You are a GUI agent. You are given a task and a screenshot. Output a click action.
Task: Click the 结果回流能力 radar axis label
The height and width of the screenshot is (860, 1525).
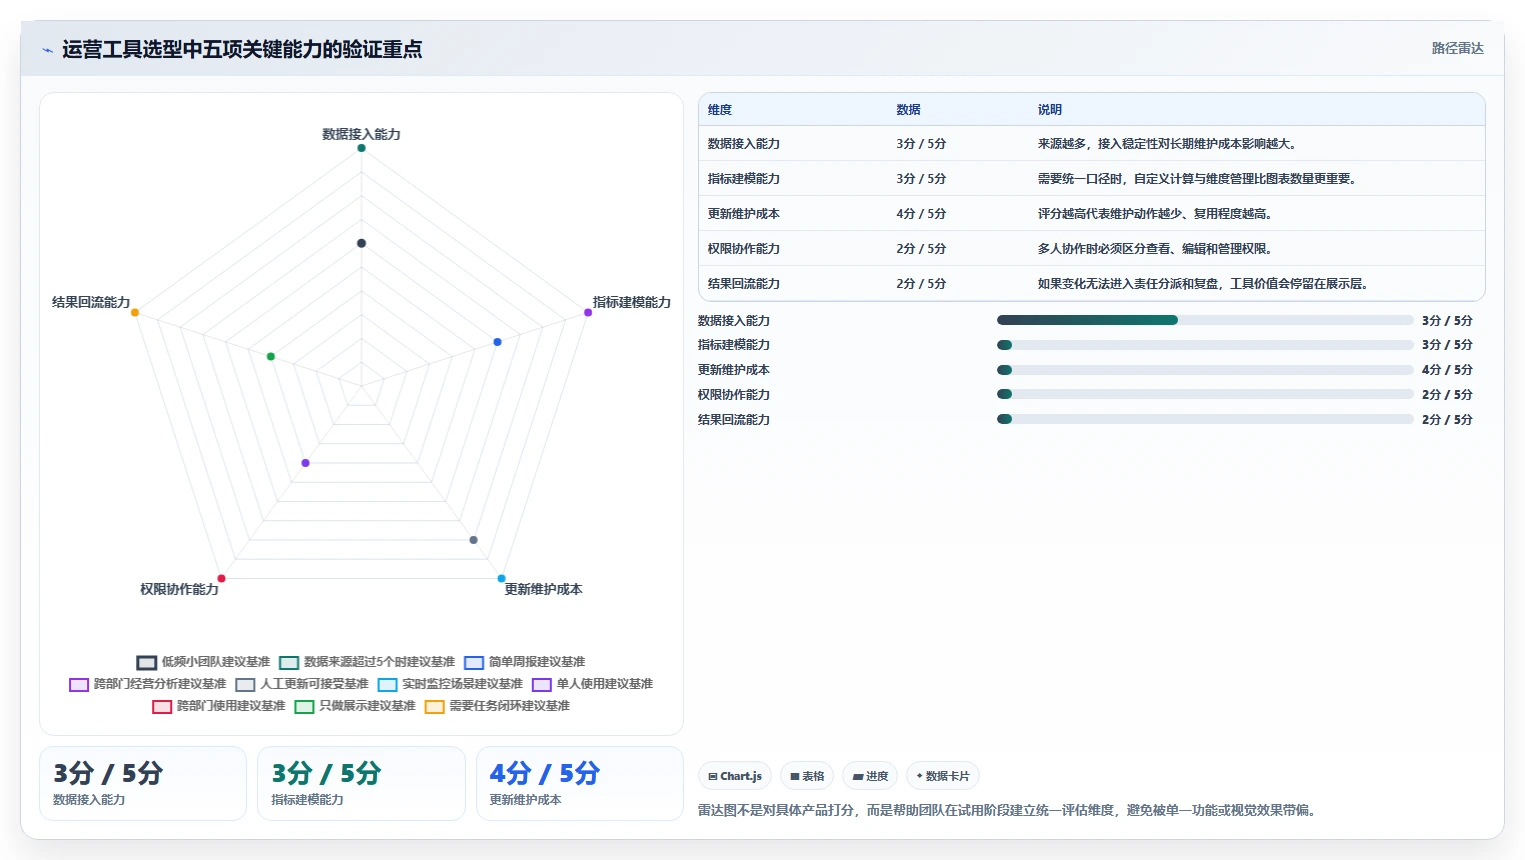[91, 302]
